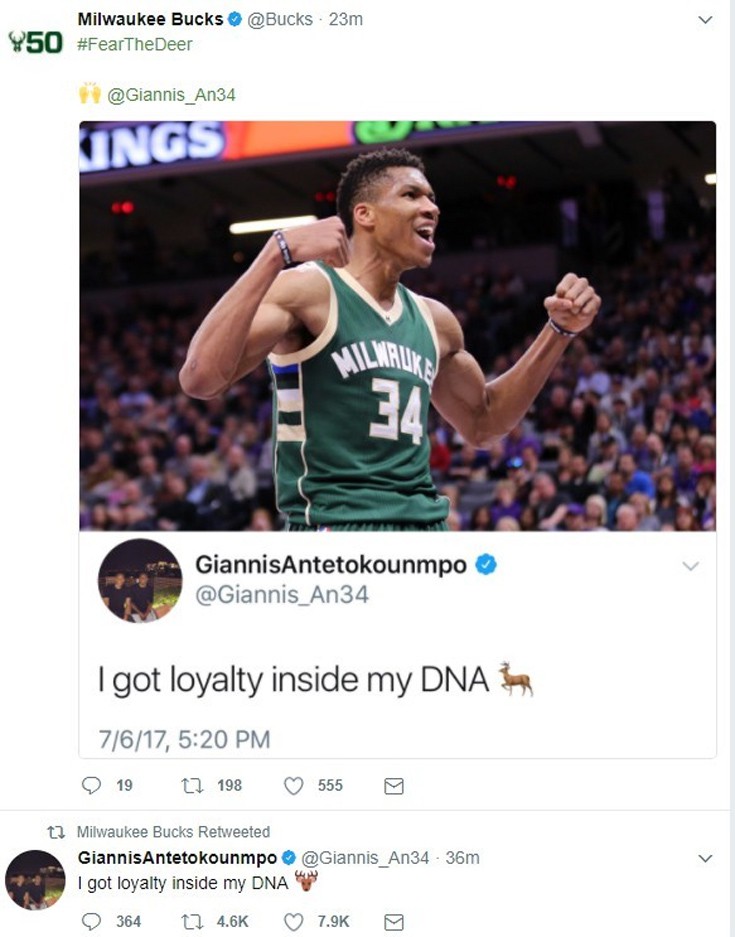The image size is (735, 937).
Task: Open GiannisAntetokounmpo name on retweeted tweet
Action: pyautogui.click(x=177, y=858)
